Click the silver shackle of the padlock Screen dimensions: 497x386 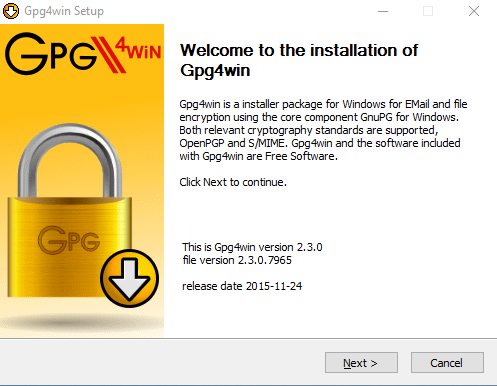pos(70,161)
